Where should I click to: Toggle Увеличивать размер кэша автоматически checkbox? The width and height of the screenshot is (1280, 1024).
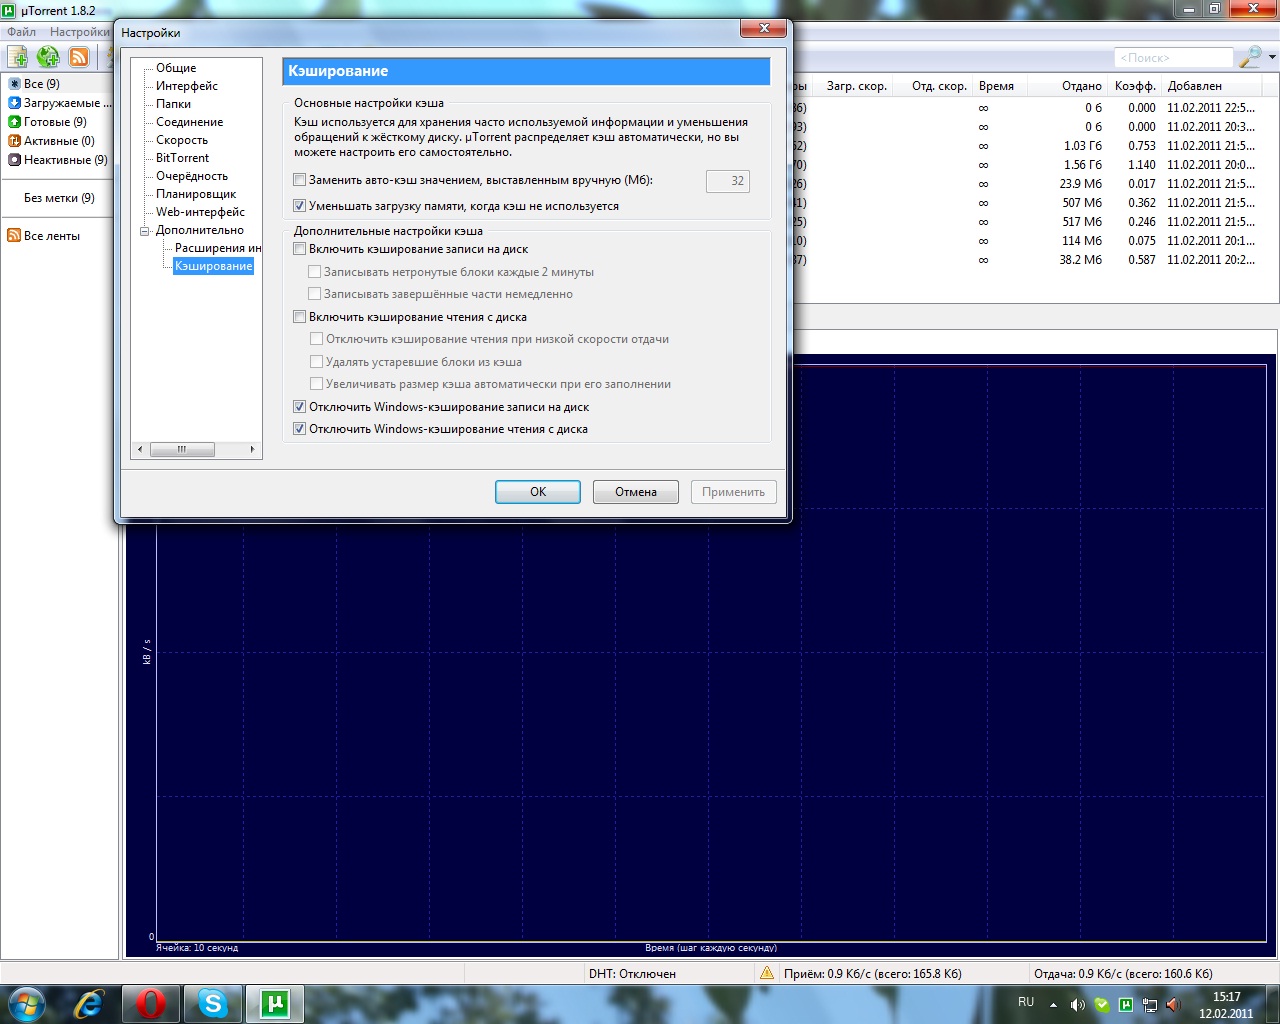click(x=316, y=384)
